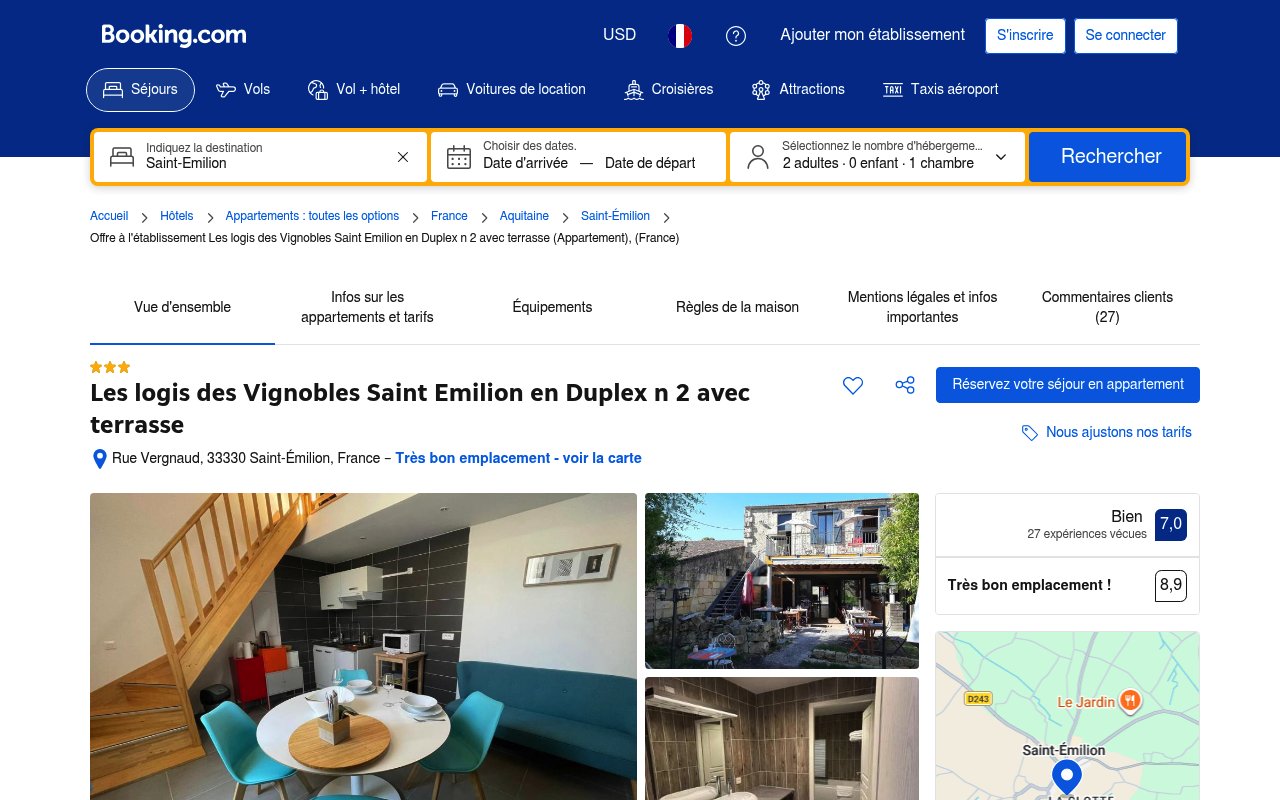Open Ajouter mon établissement
This screenshot has width=1280, height=800.
[x=872, y=35]
